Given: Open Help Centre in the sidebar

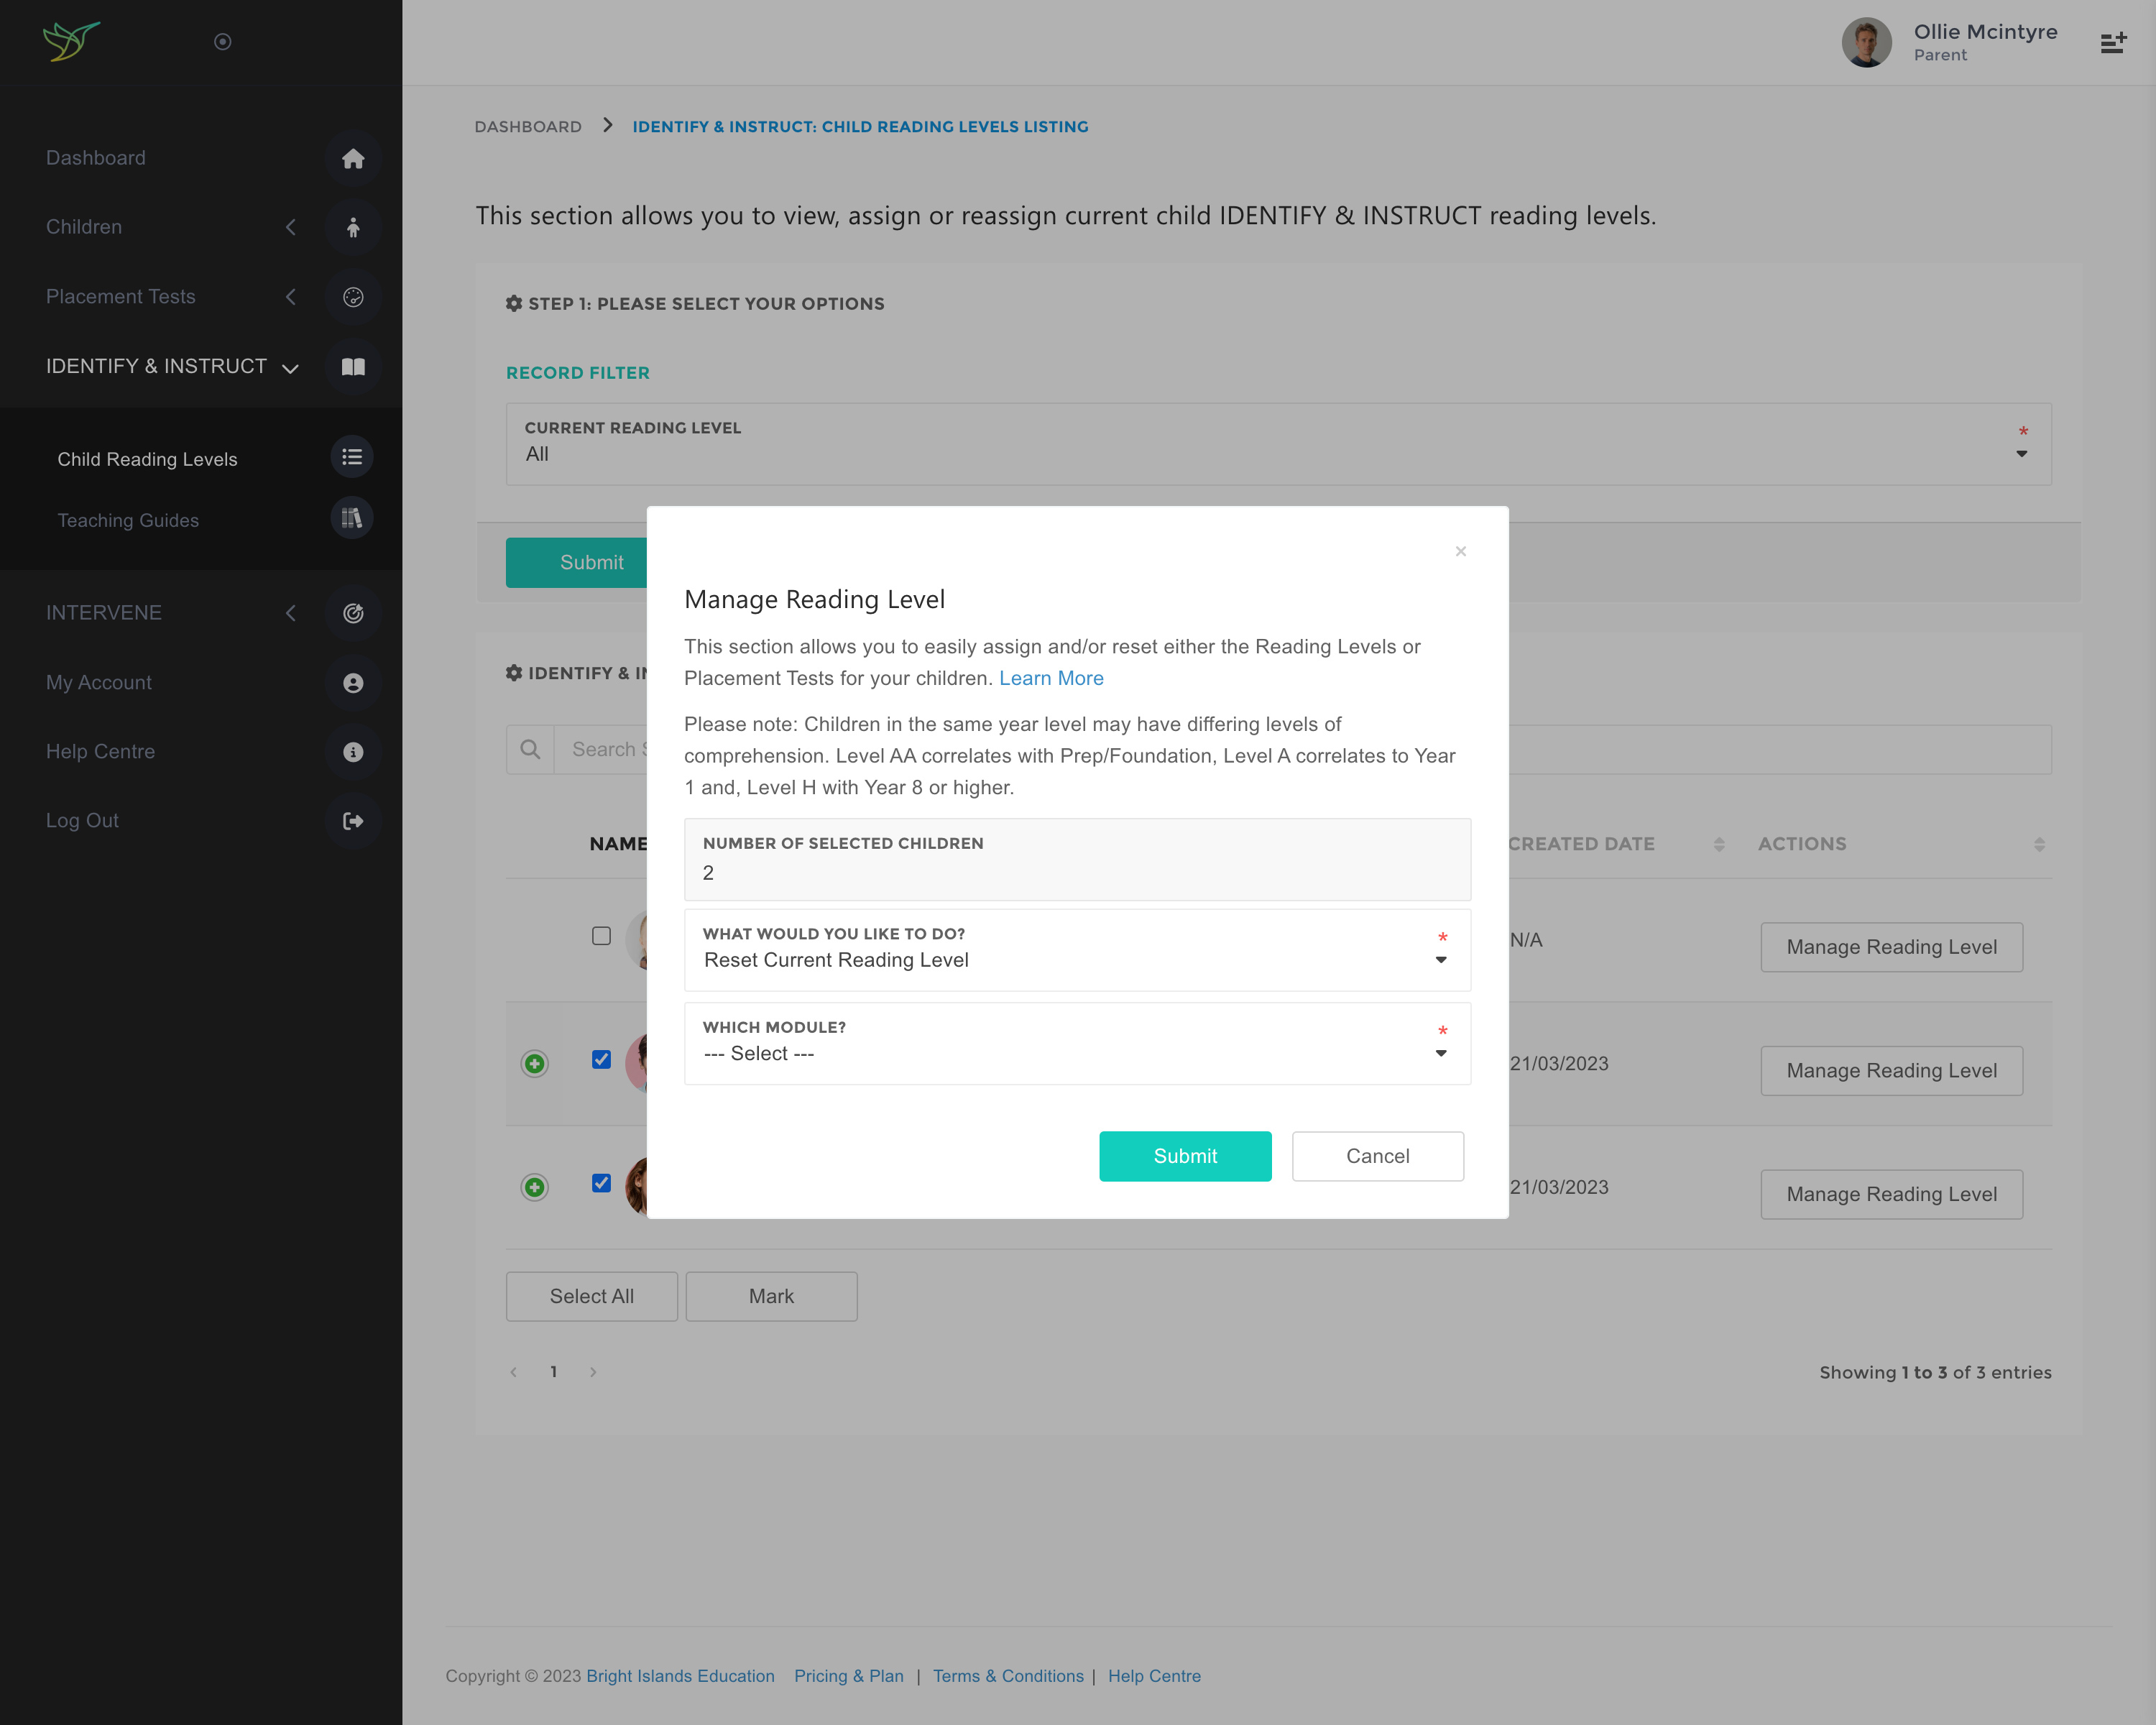Looking at the screenshot, I should click(100, 751).
